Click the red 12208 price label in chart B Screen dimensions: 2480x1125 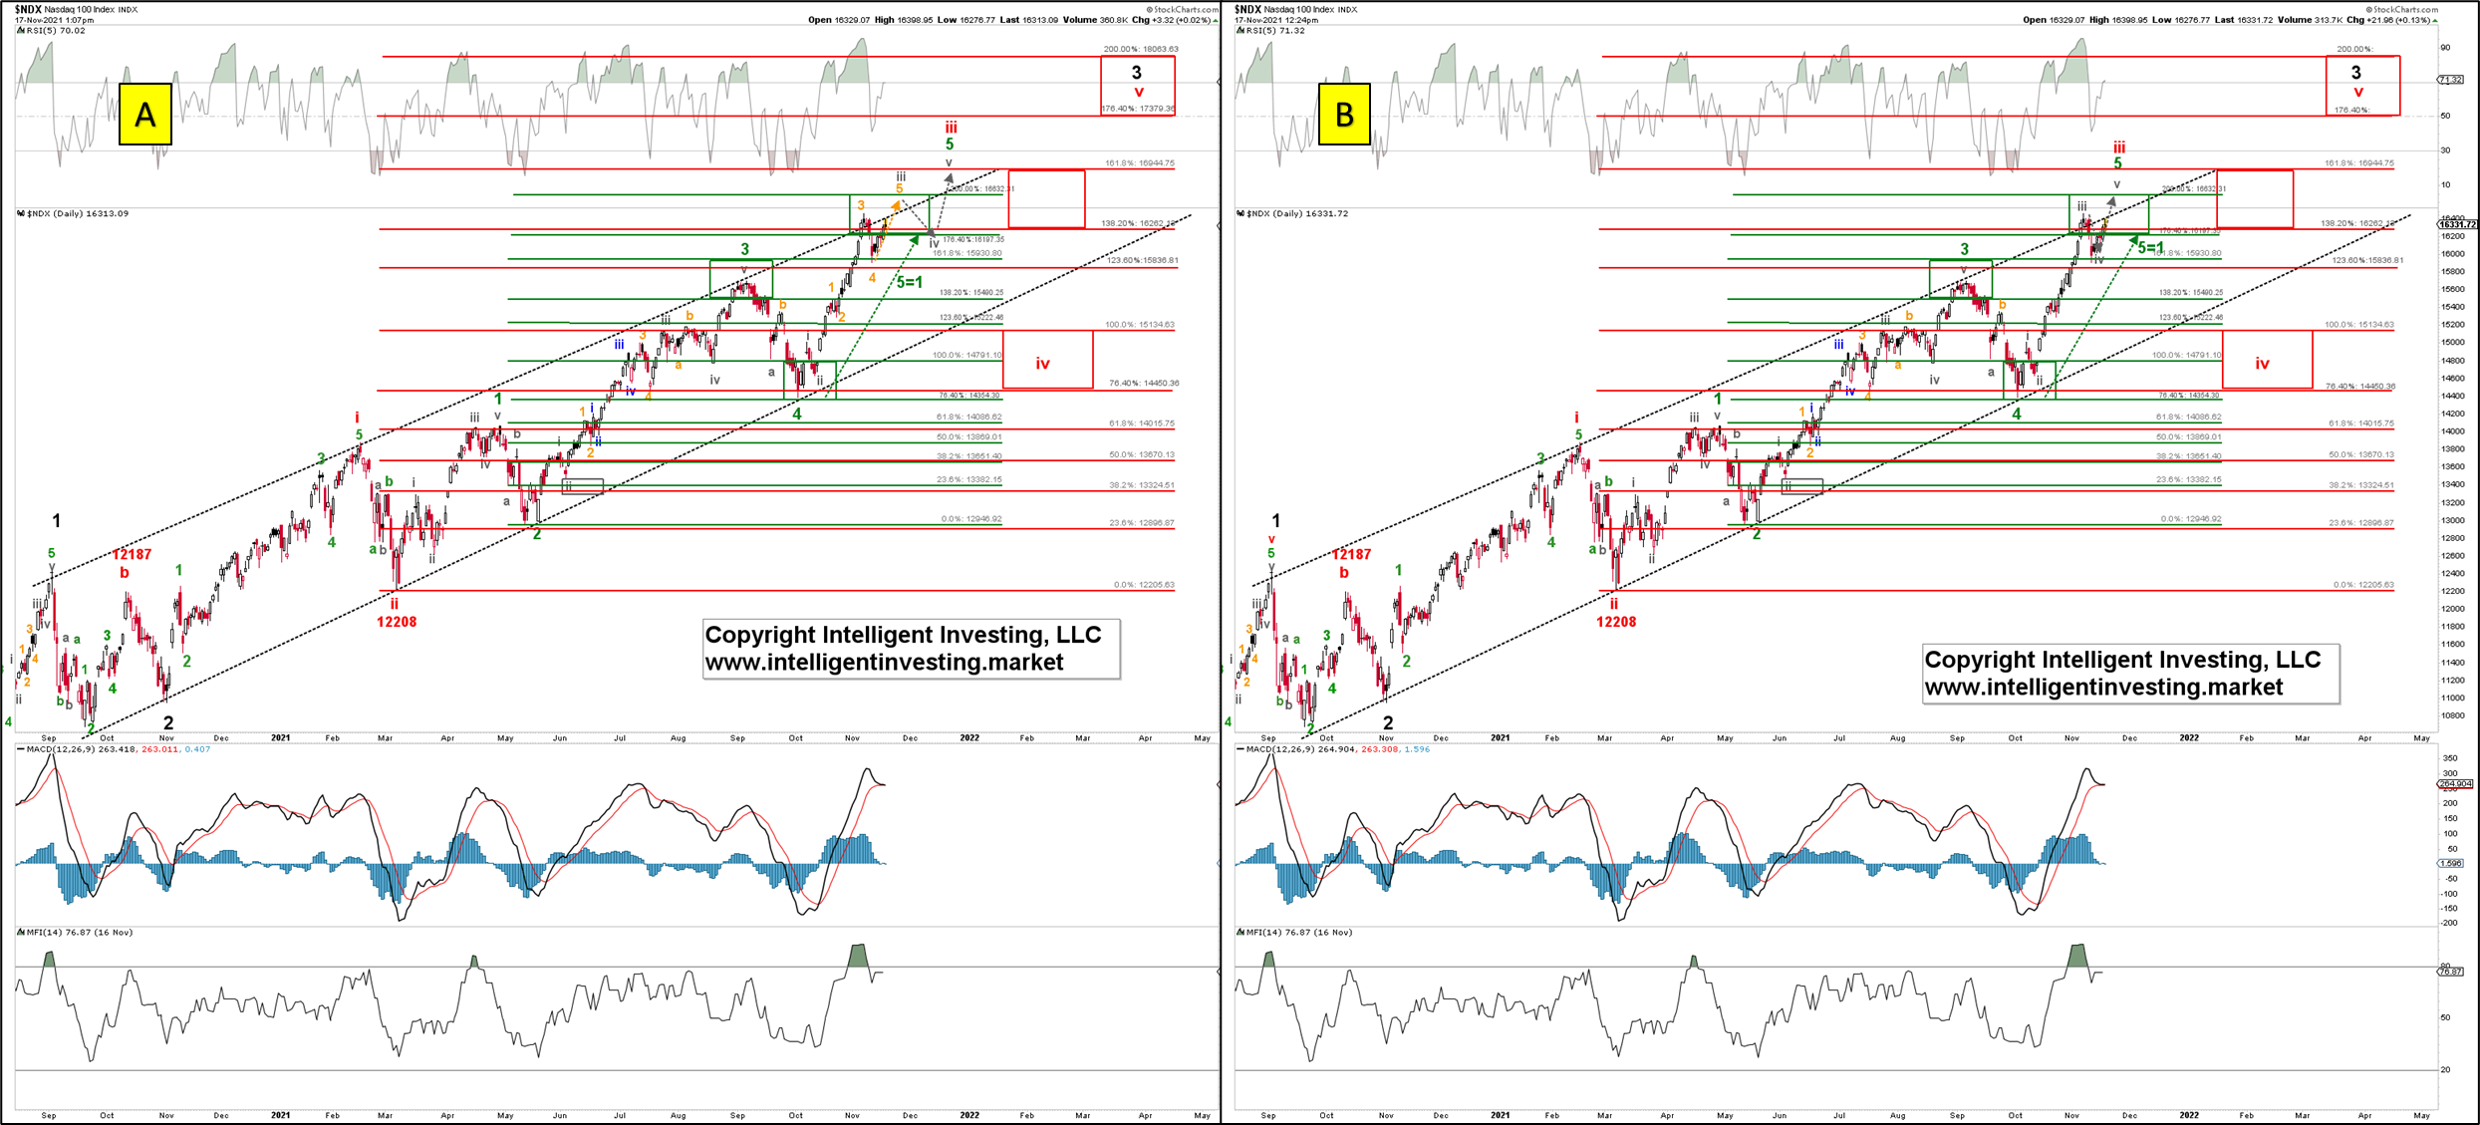(1616, 622)
